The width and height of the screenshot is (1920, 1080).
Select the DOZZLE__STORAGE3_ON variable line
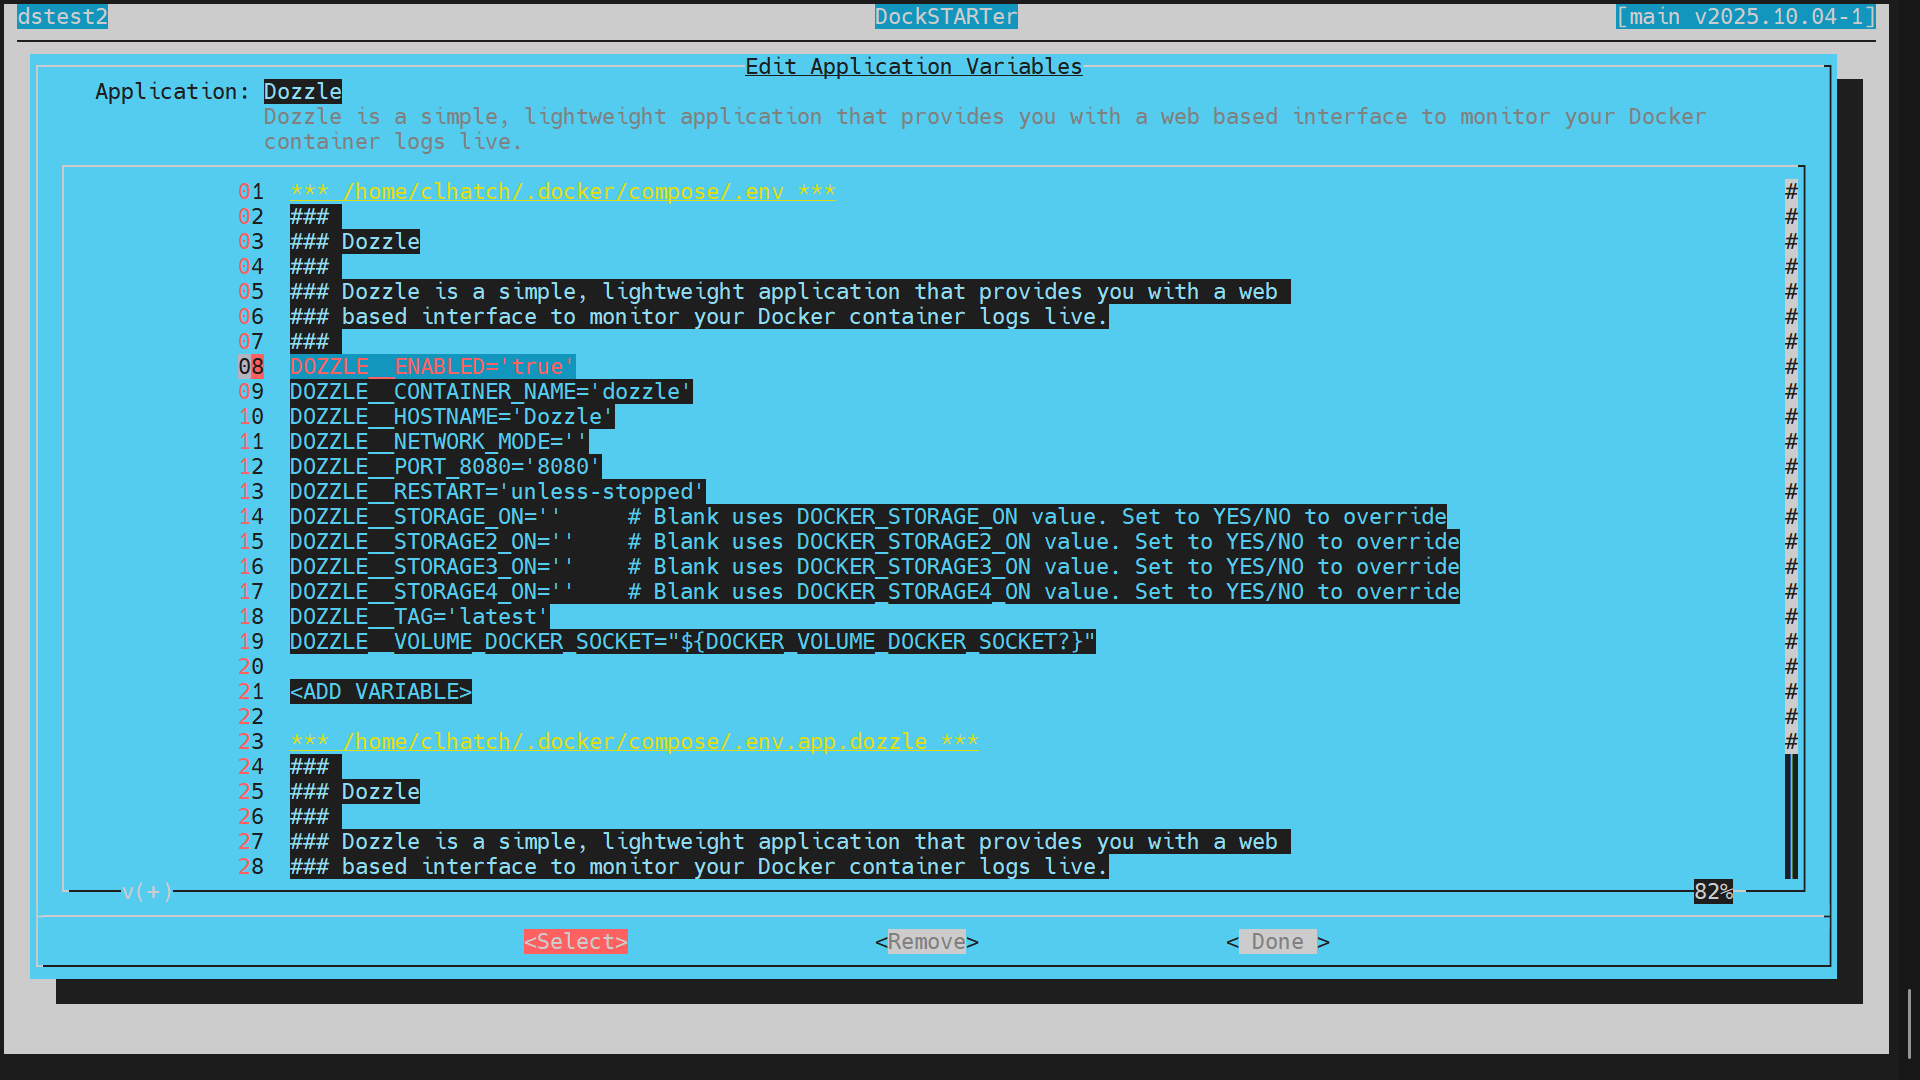coord(431,567)
